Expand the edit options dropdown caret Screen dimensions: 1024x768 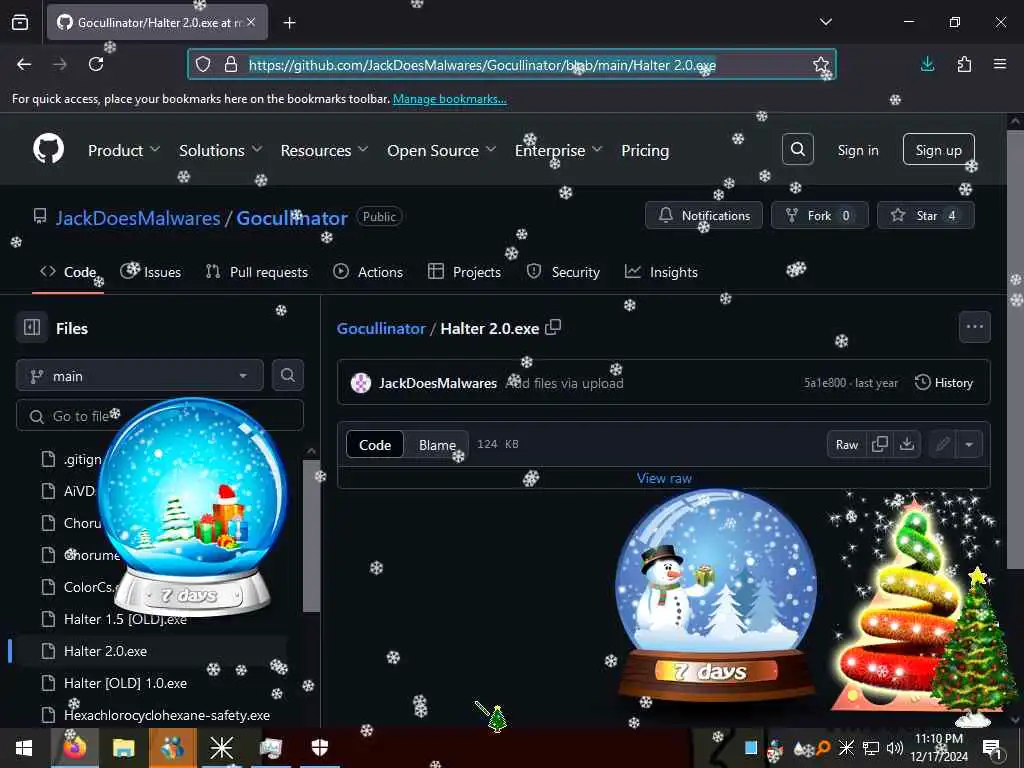point(969,445)
